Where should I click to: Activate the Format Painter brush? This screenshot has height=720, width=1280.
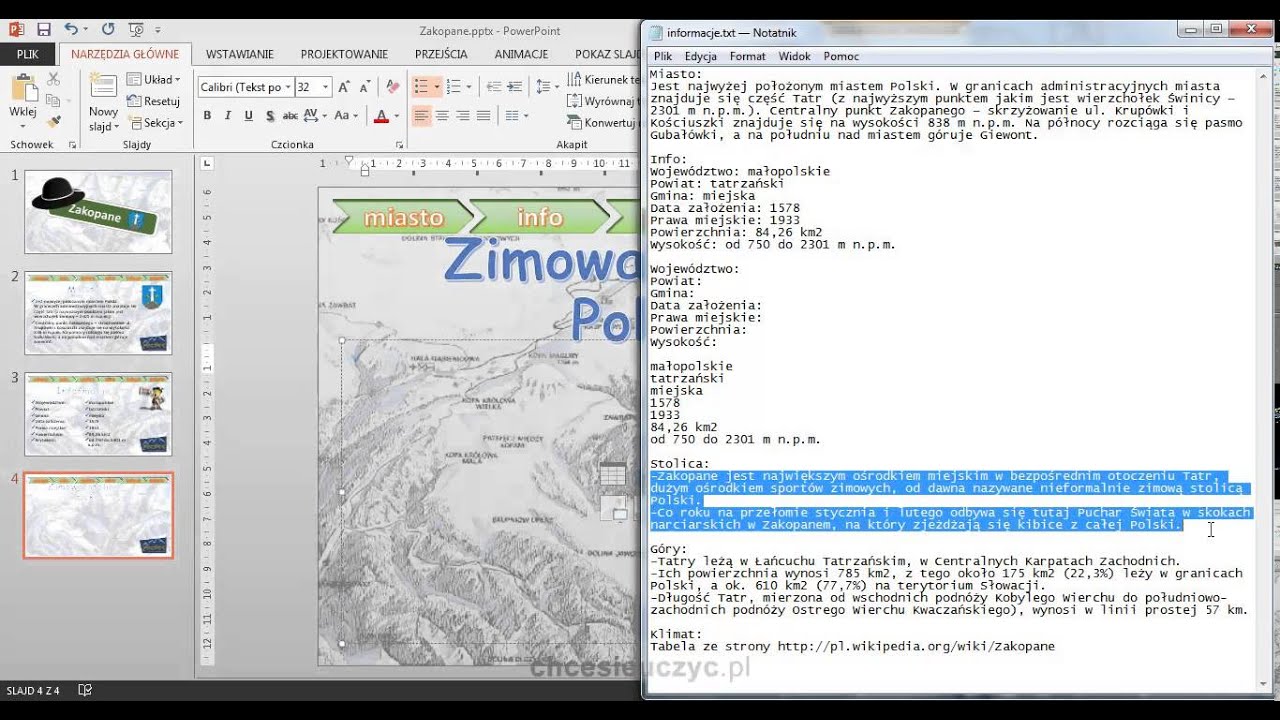[x=54, y=121]
